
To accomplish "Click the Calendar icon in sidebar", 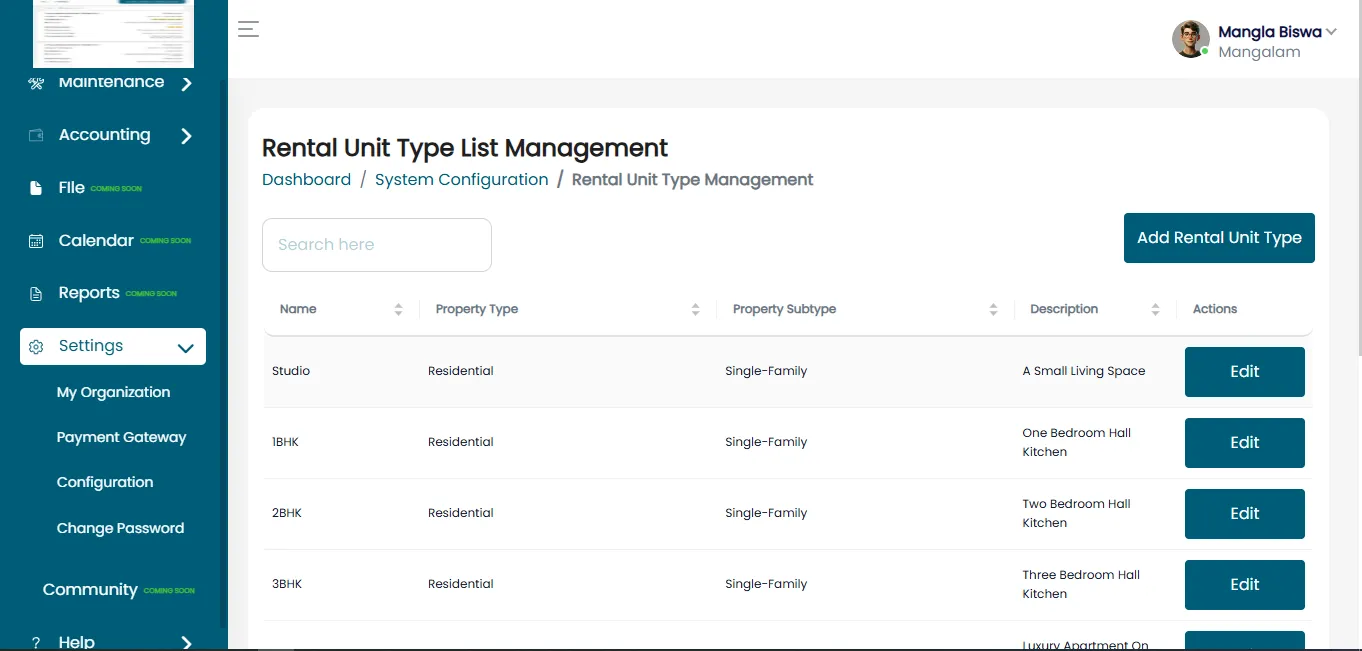I will (x=36, y=241).
